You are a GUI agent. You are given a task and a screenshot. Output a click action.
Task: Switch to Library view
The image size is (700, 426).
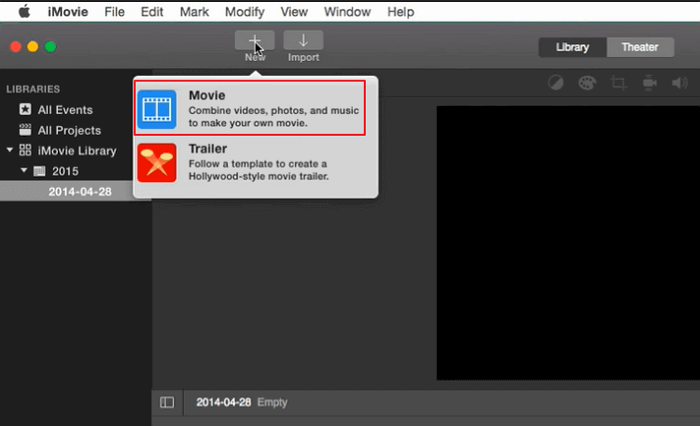coord(572,47)
